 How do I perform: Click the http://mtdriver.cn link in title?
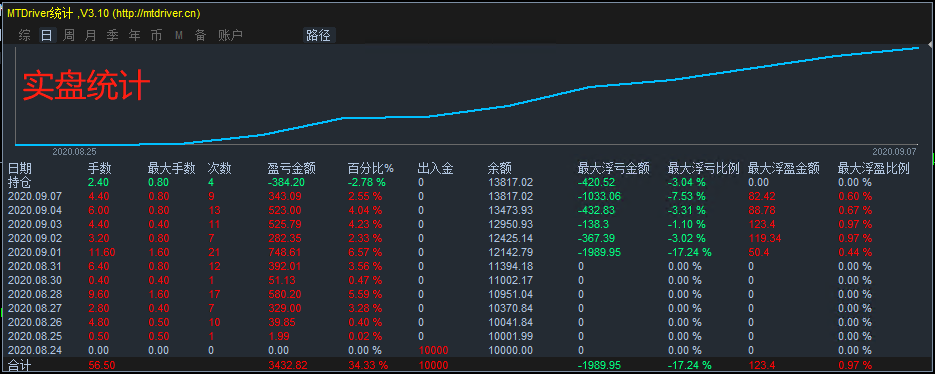click(156, 13)
